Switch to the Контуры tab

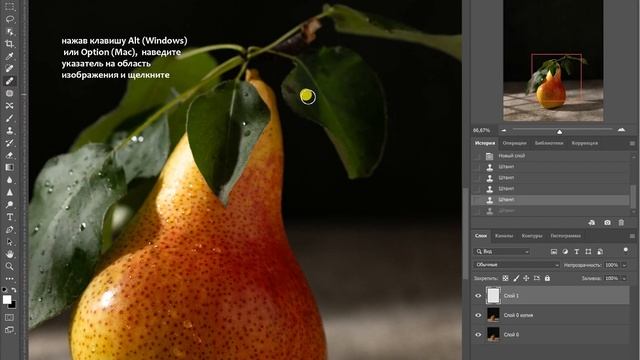click(x=532, y=236)
